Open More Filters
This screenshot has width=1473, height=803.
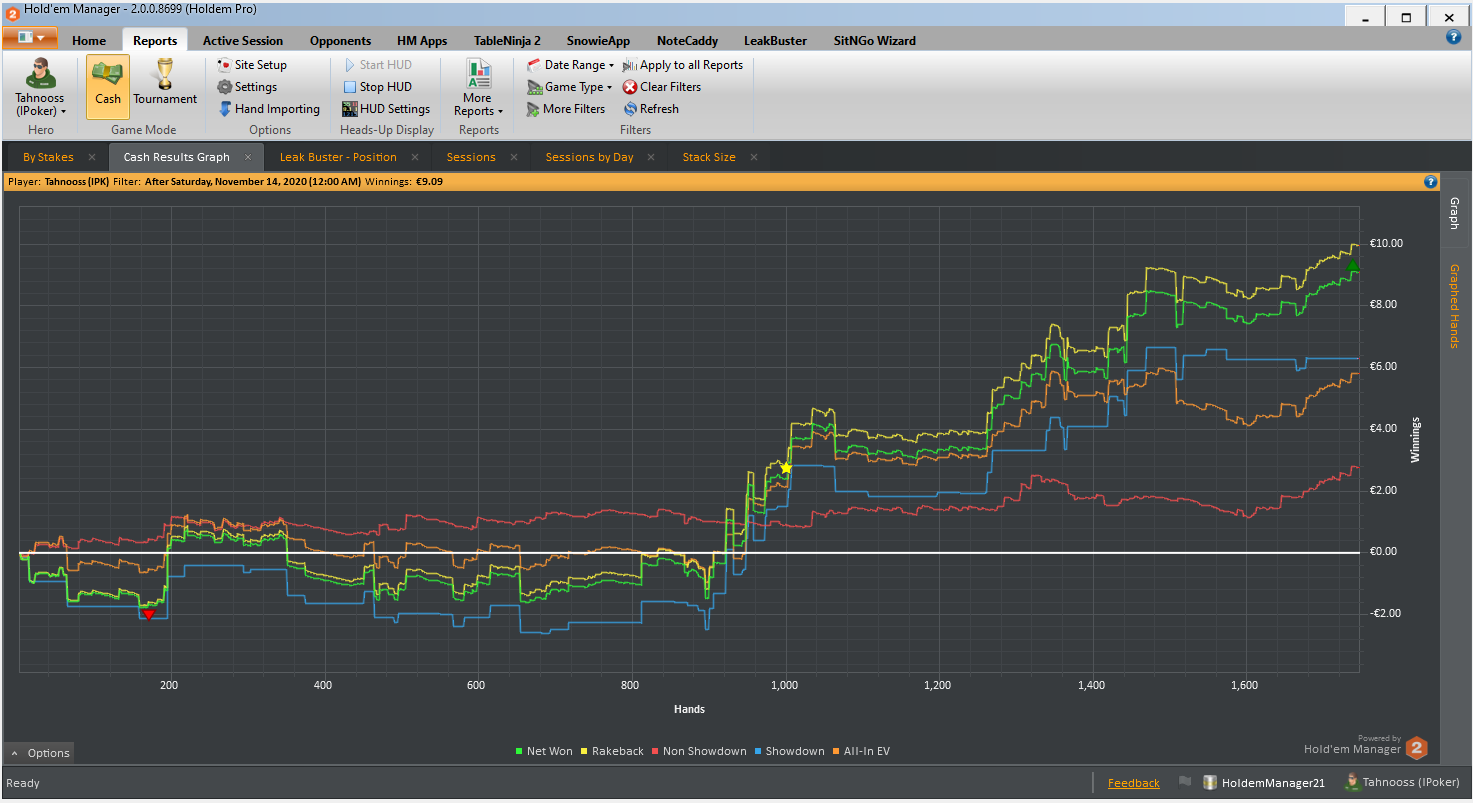click(566, 109)
